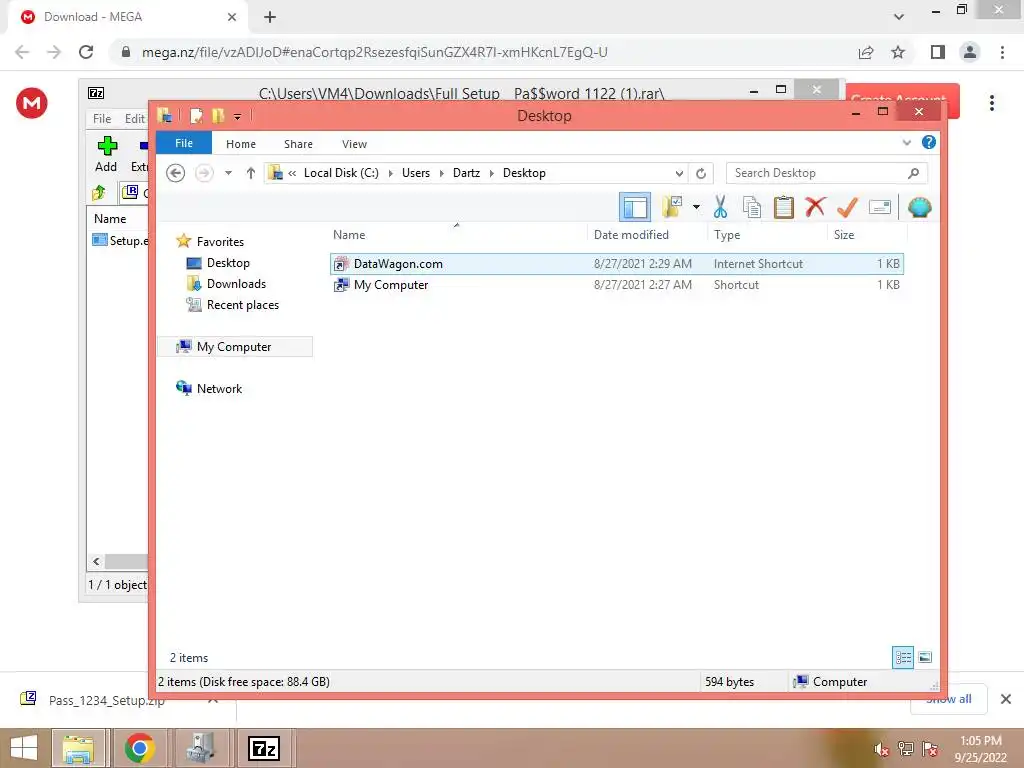1024x768 pixels.
Task: Open File menu in 7-Zip window
Action: [102, 119]
